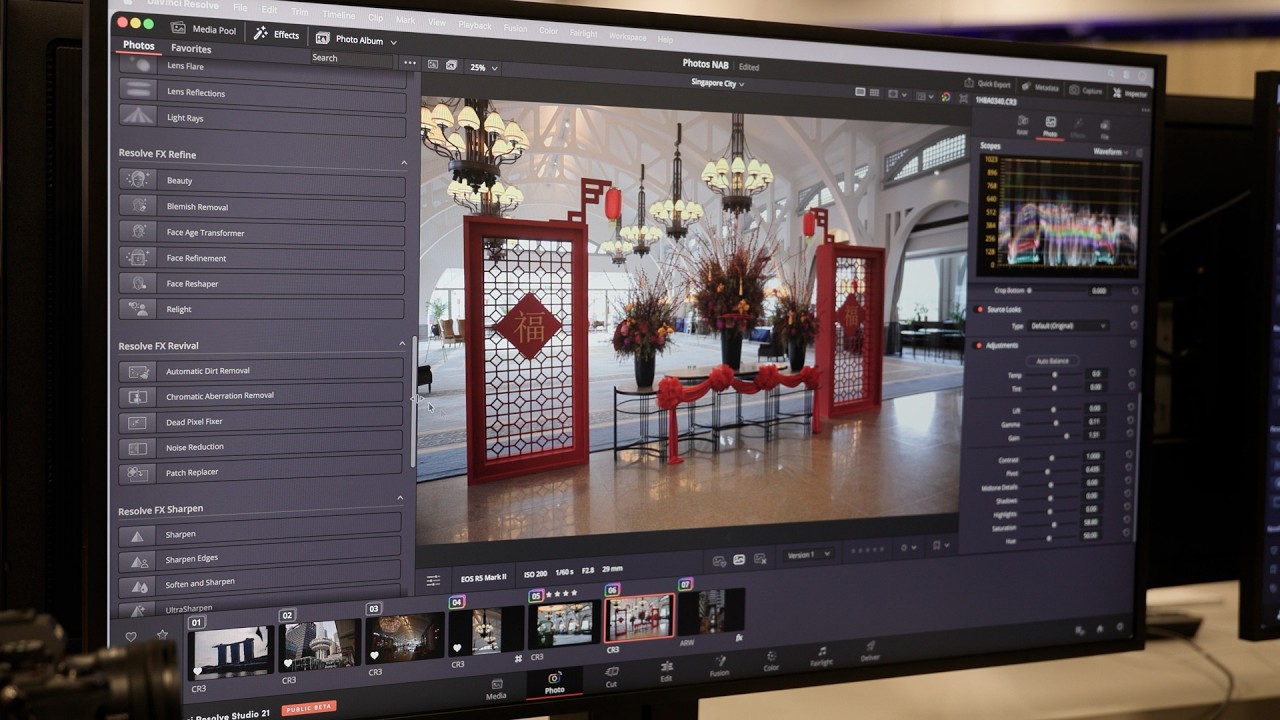Image resolution: width=1280 pixels, height=720 pixels.
Task: Toggle favorite heart on thumbnail 01
Action: [x=198, y=671]
